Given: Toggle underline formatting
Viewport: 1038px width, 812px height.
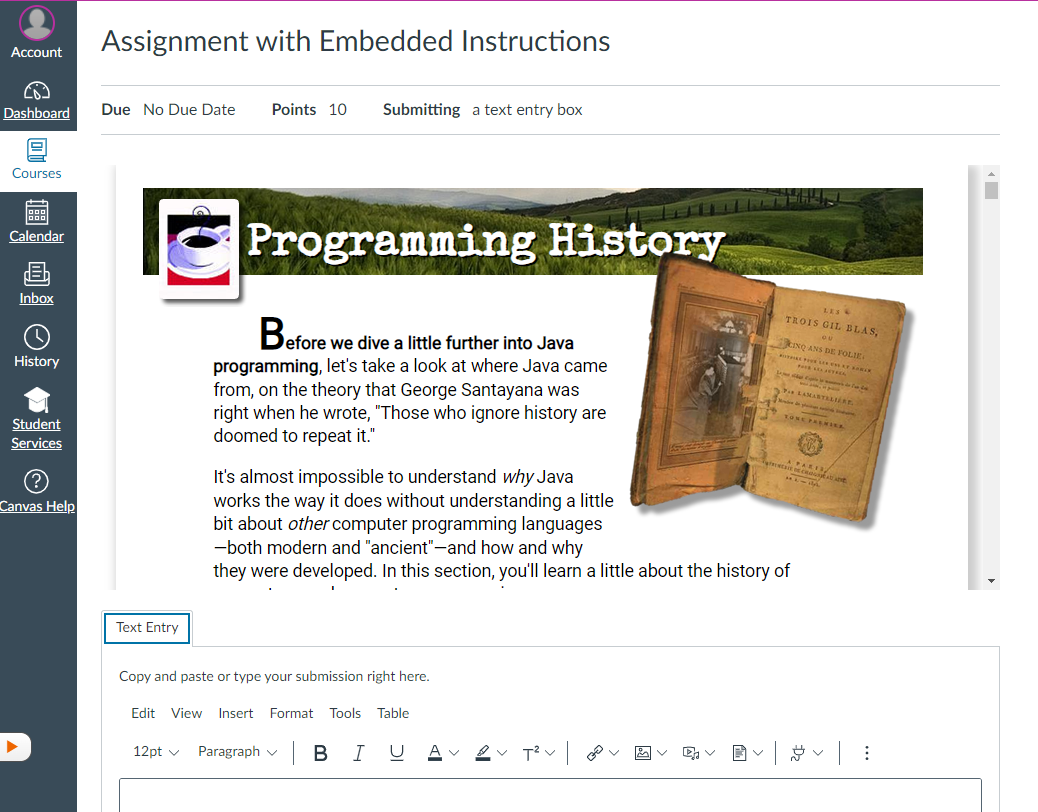Looking at the screenshot, I should point(397,753).
